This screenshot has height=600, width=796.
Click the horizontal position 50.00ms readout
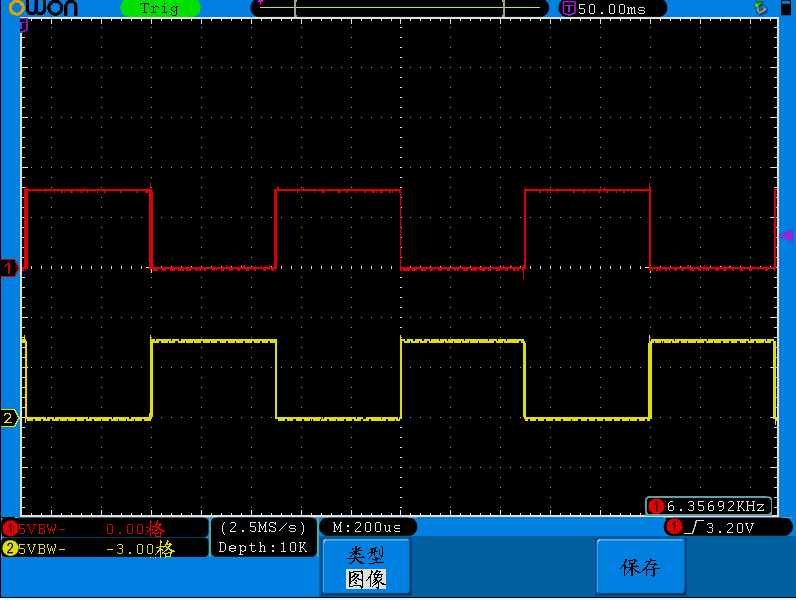(x=612, y=9)
